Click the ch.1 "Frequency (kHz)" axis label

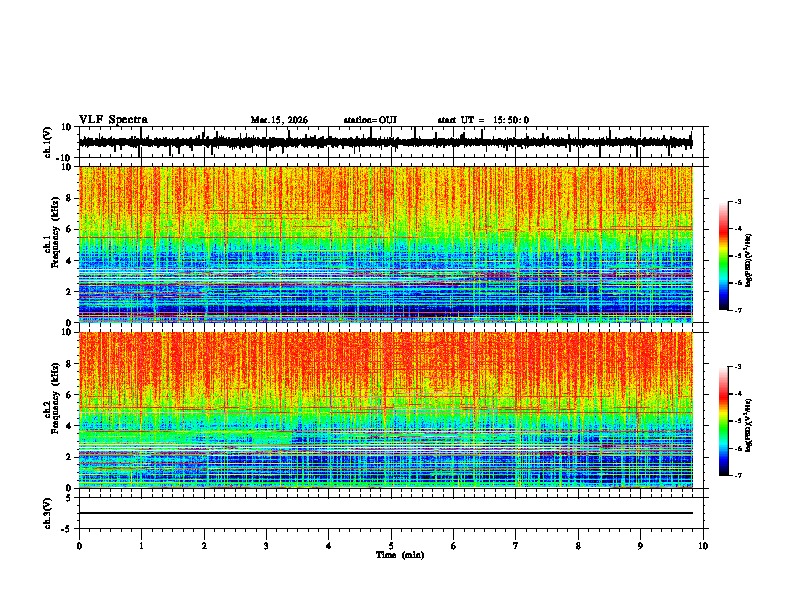[x=55, y=232]
